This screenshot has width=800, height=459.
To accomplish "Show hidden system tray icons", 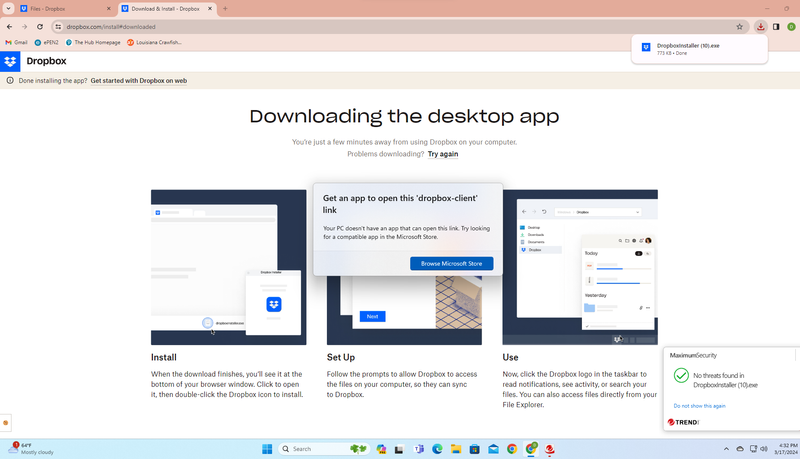I will (x=726, y=449).
